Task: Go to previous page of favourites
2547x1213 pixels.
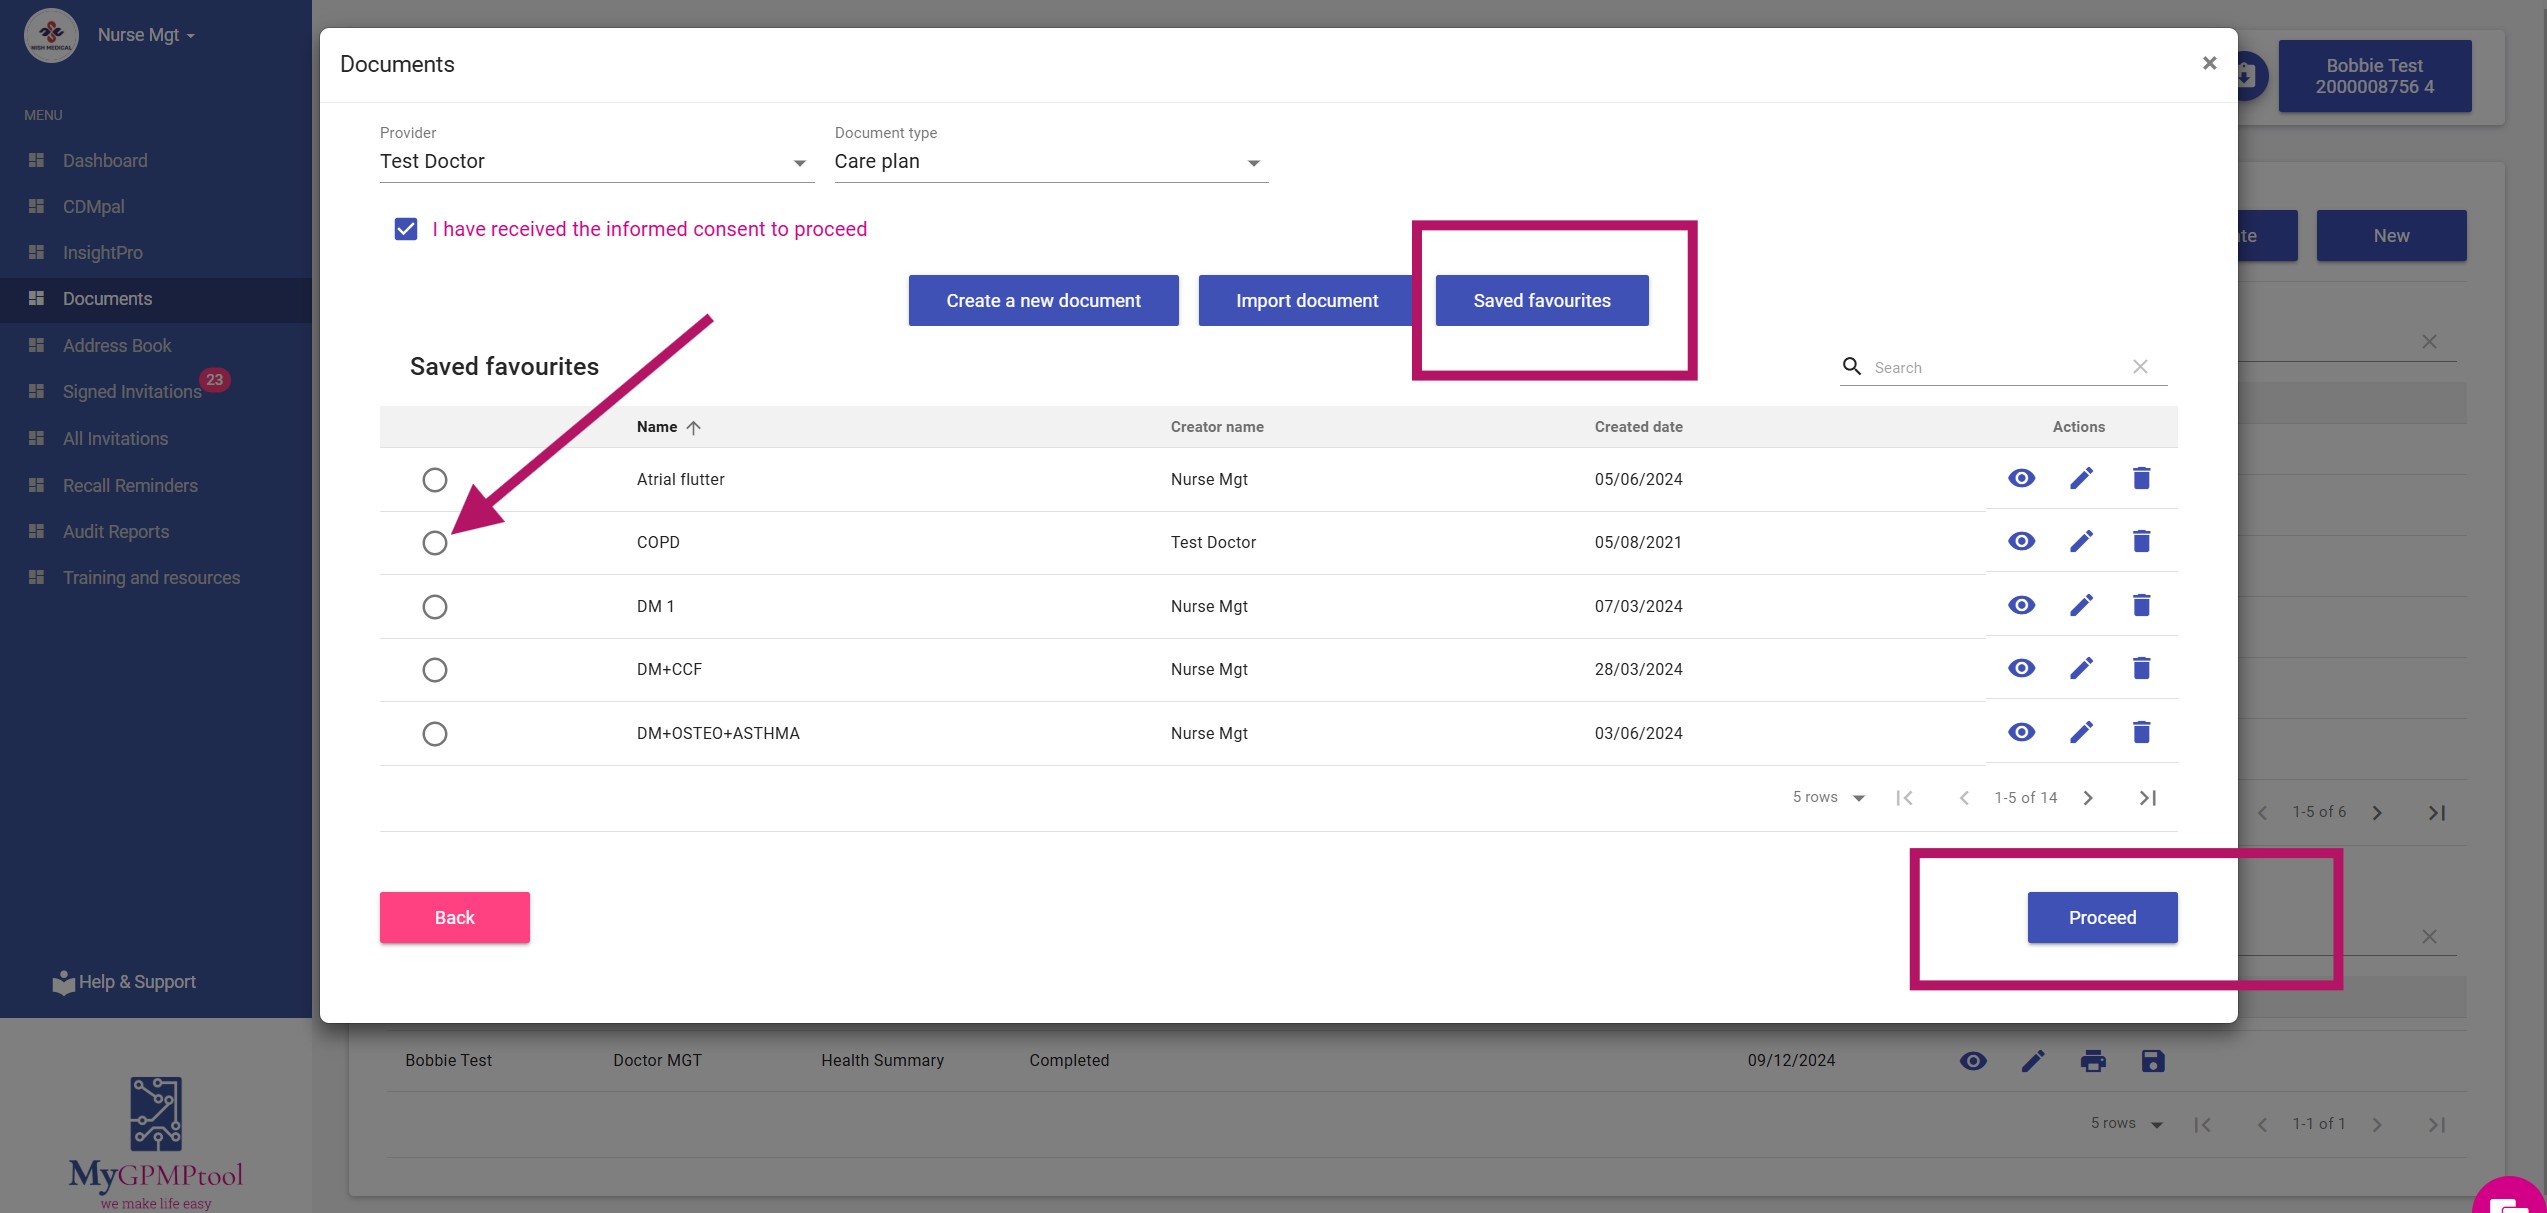Action: click(1964, 798)
